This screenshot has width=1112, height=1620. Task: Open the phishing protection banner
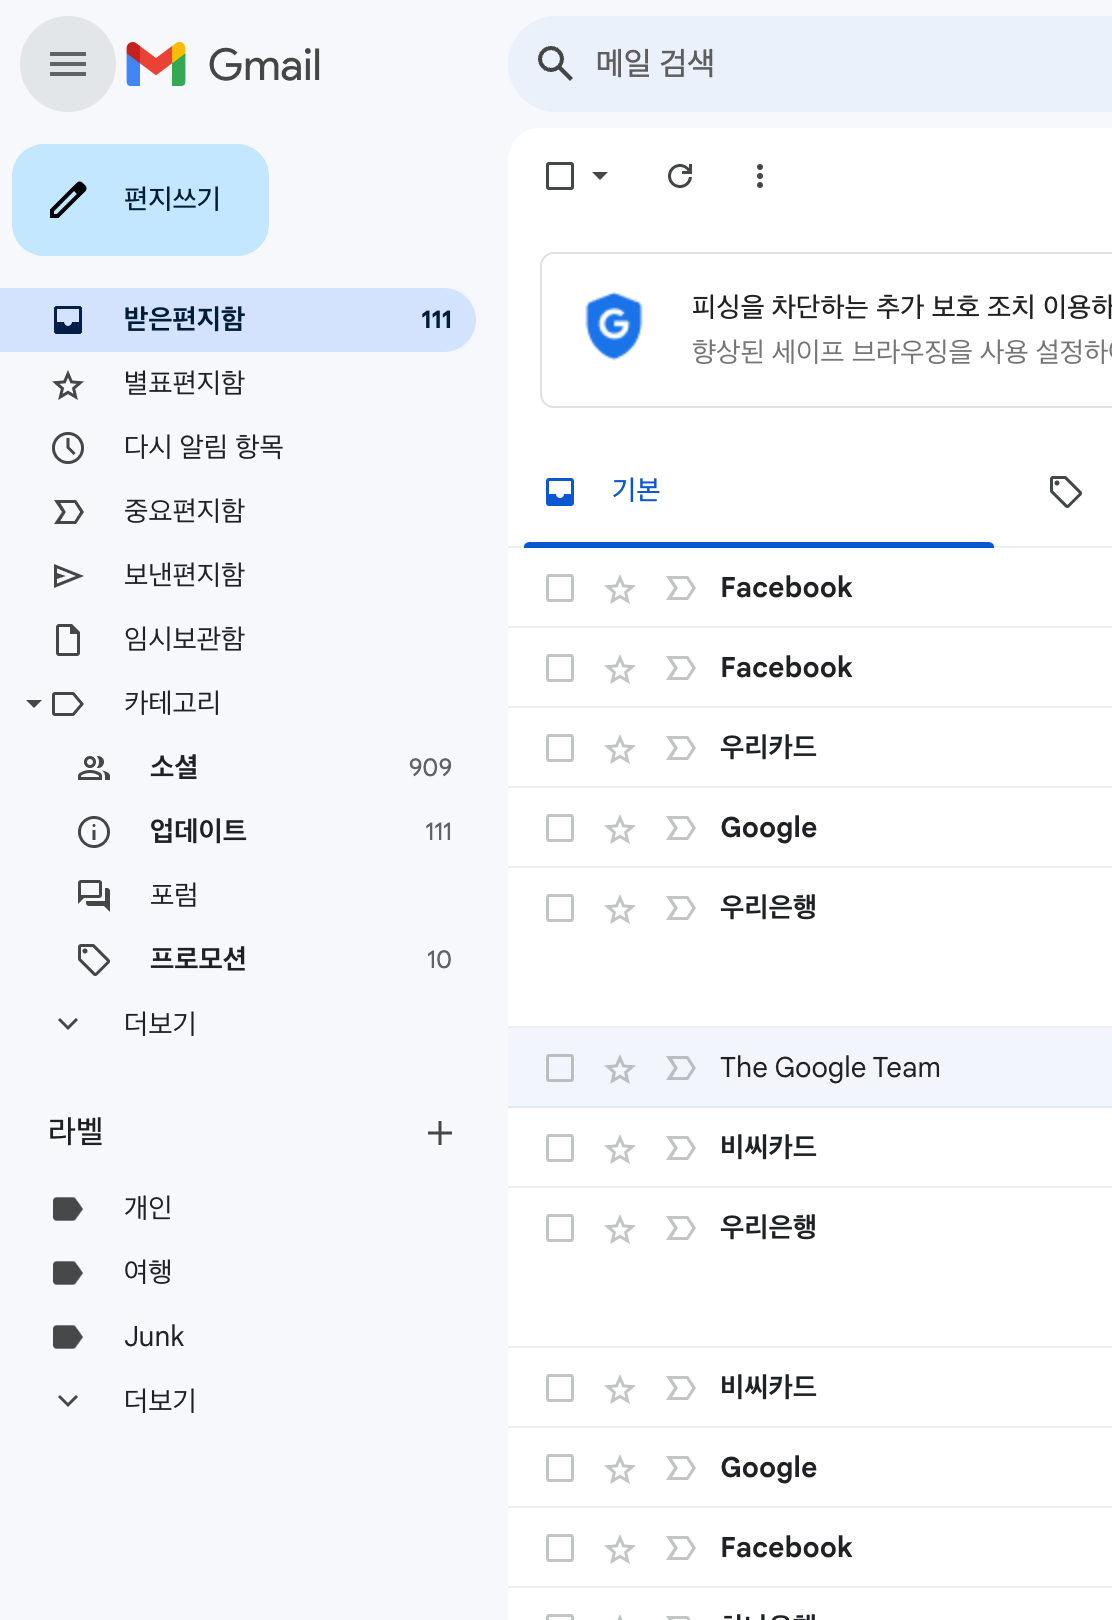pos(826,330)
